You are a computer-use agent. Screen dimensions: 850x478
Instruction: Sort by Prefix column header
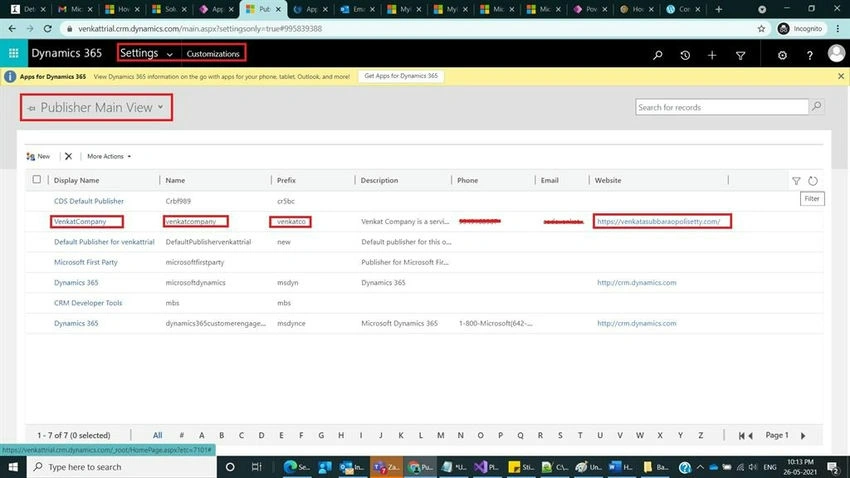(286, 180)
